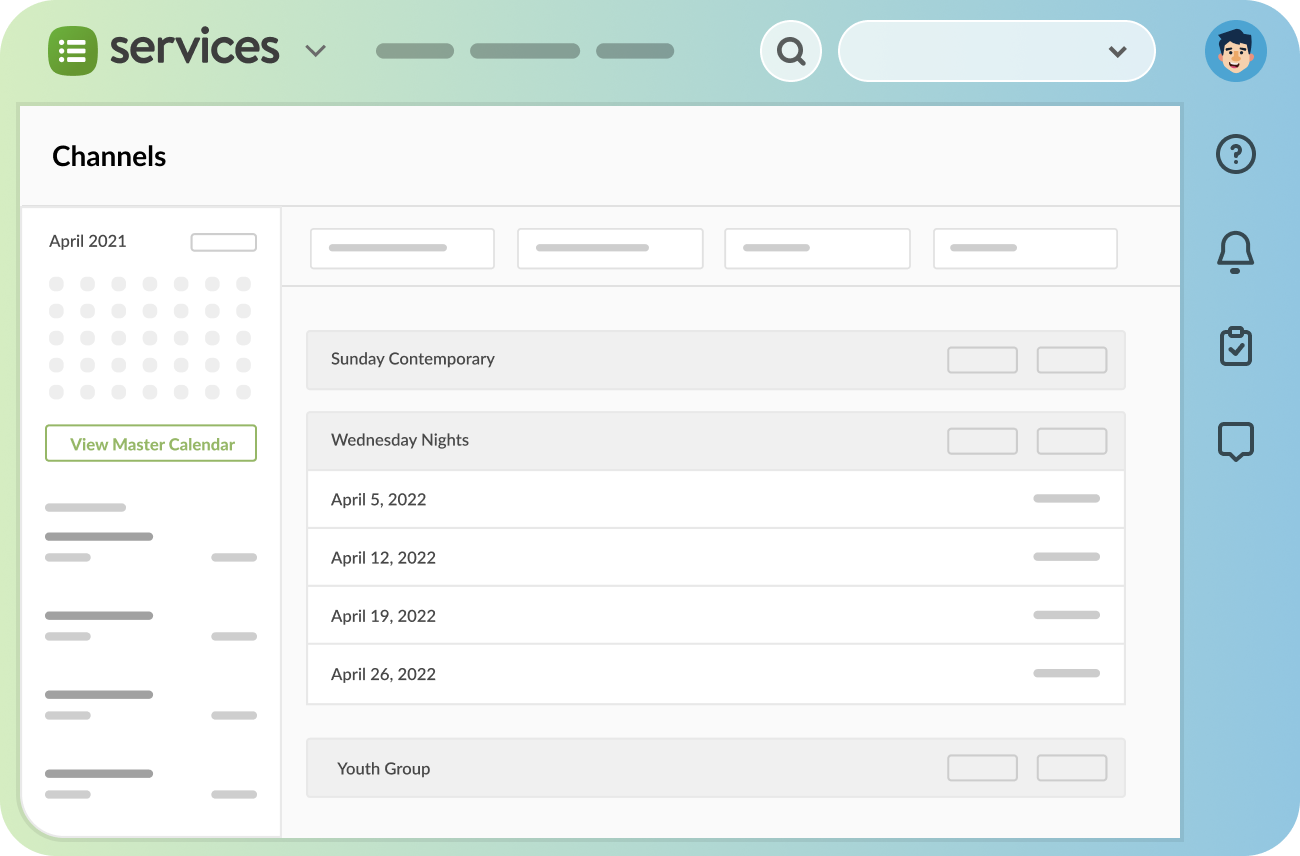Click the green Services logo icon
The image size is (1300, 856).
[71, 48]
